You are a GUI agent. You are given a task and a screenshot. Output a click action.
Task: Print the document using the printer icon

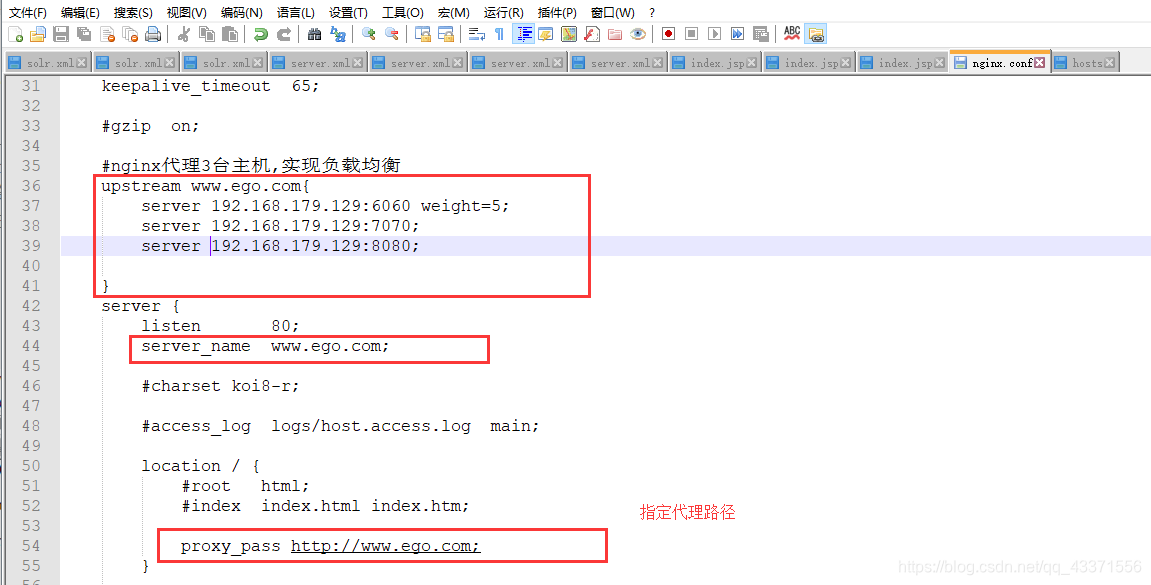coord(153,34)
